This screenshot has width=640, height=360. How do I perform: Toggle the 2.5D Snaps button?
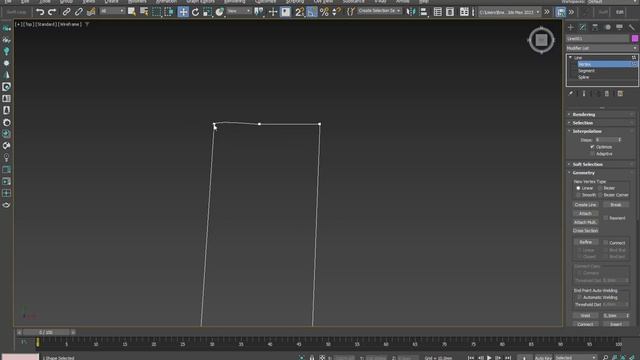(x=299, y=12)
